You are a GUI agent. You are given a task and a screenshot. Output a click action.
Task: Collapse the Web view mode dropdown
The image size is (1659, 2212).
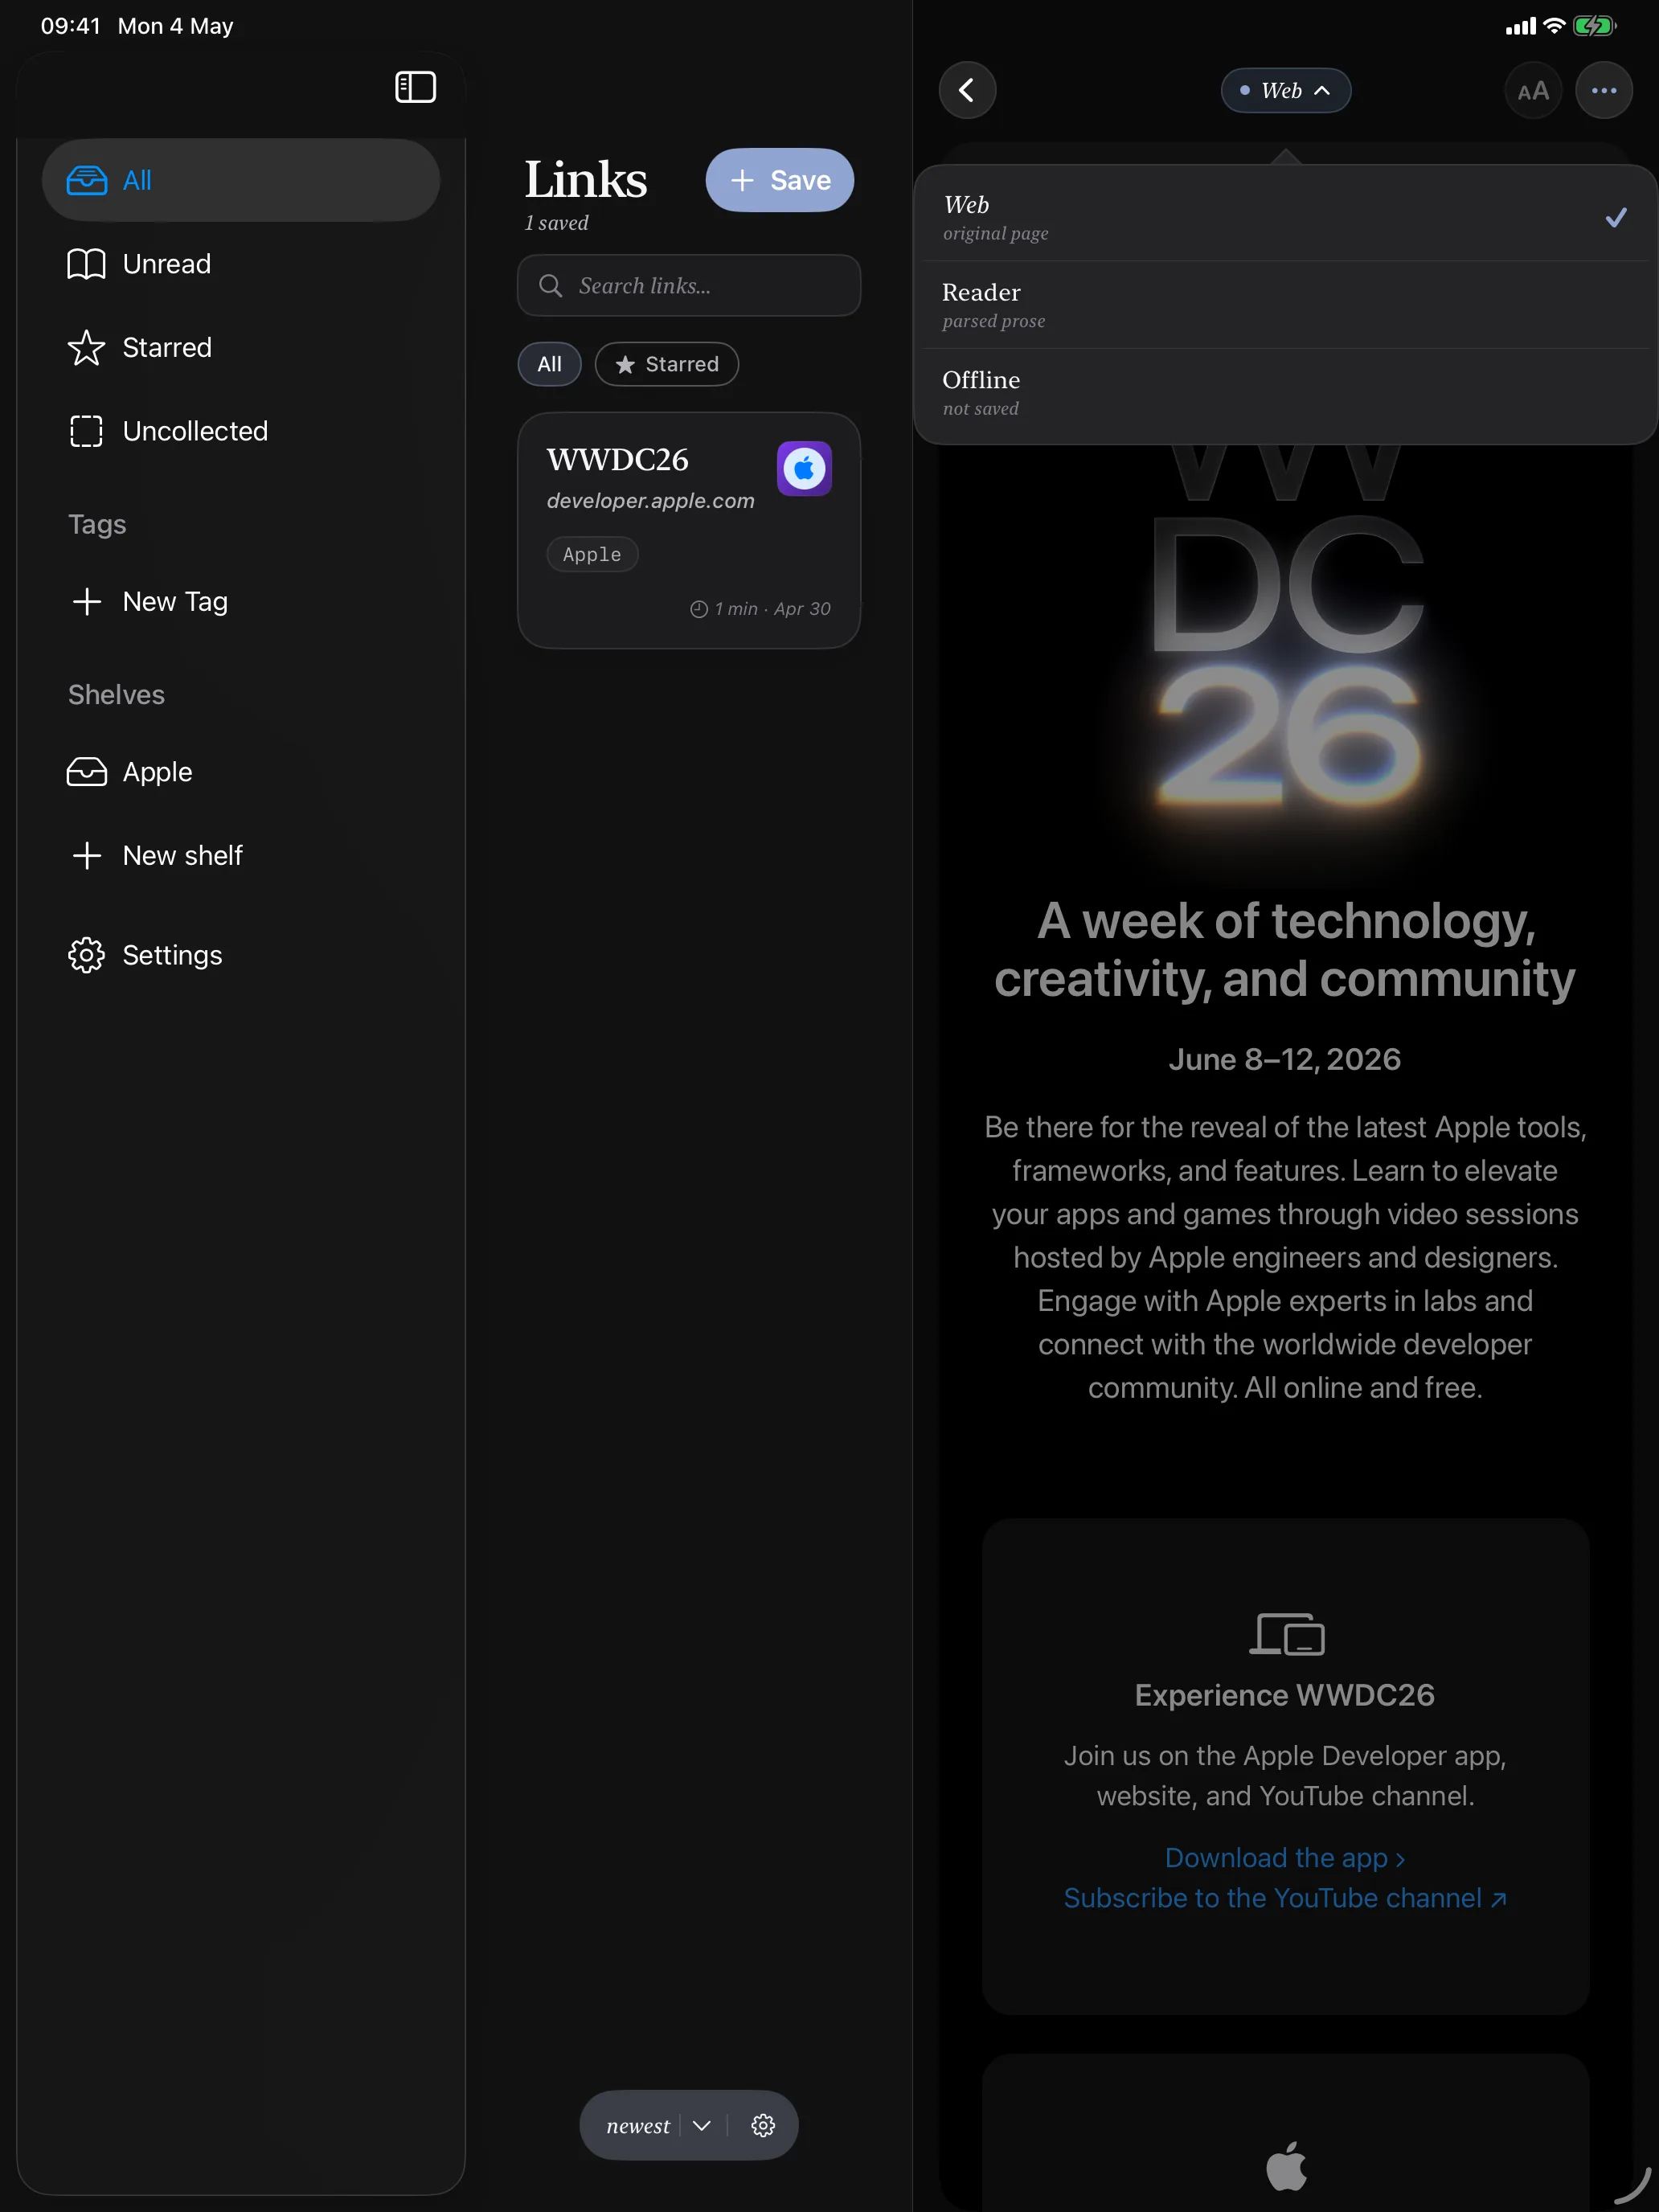tap(1286, 90)
